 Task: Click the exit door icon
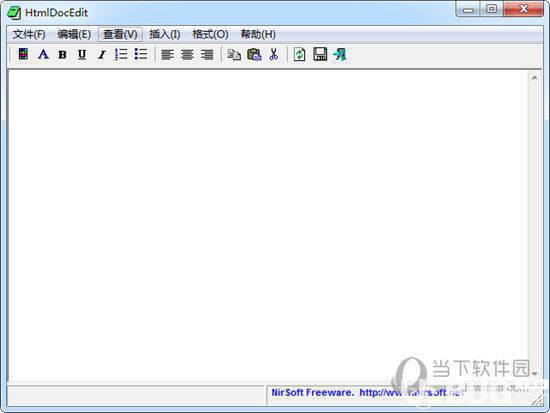coord(340,54)
